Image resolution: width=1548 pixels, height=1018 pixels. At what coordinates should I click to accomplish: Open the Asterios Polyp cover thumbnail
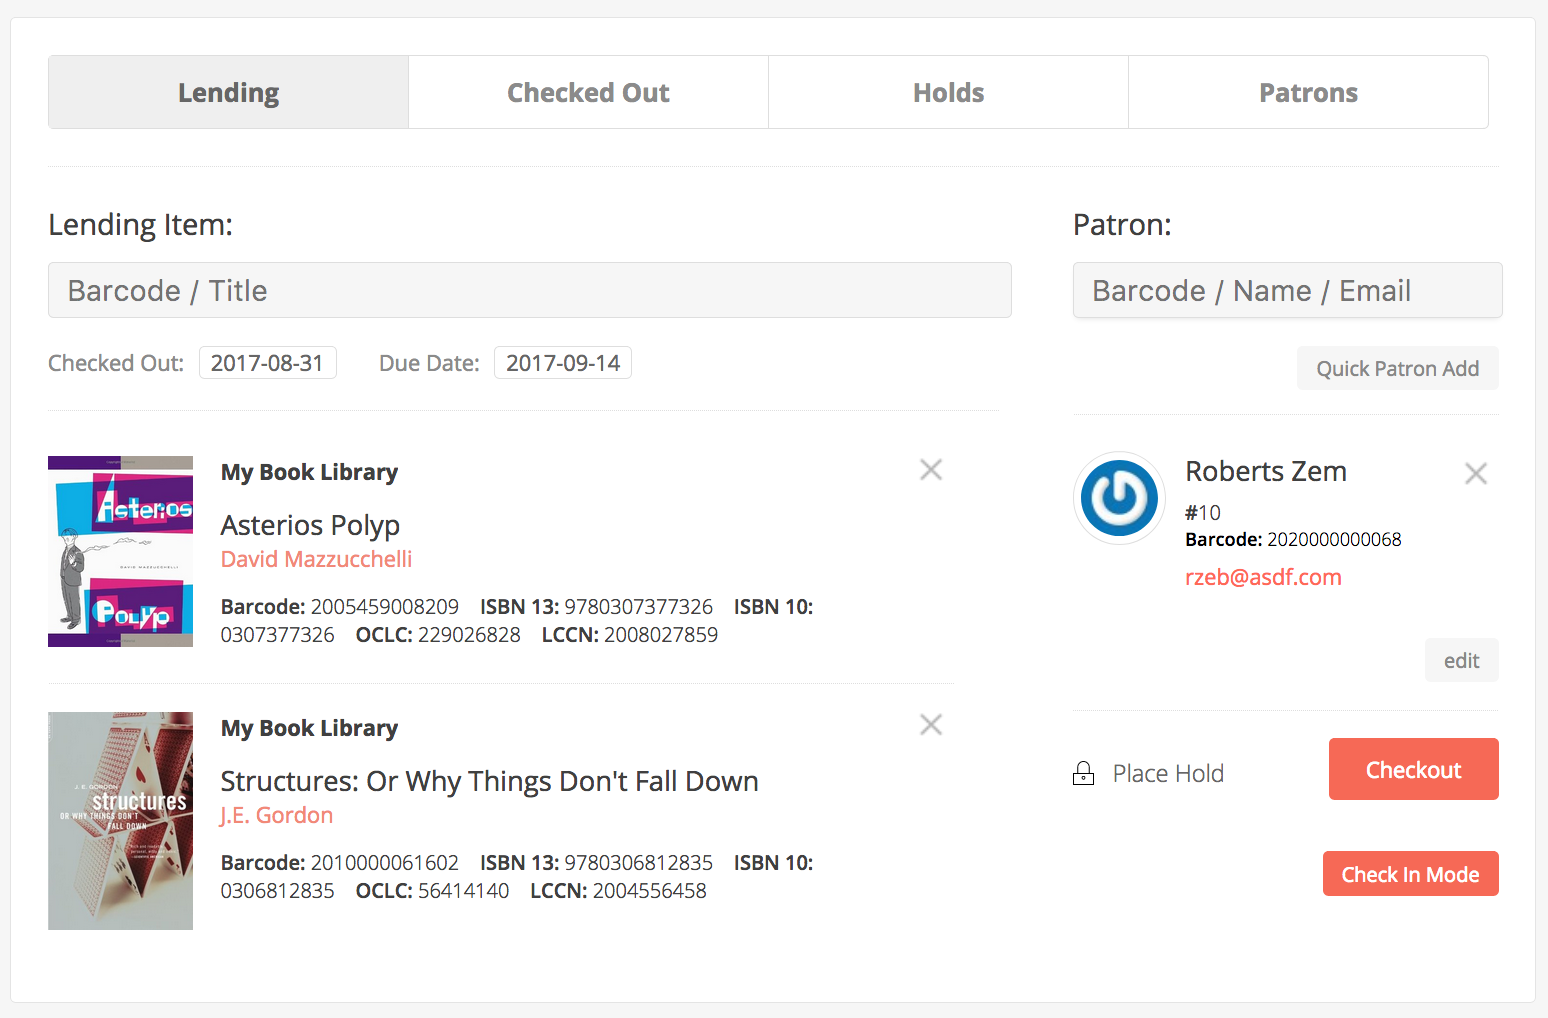click(120, 552)
